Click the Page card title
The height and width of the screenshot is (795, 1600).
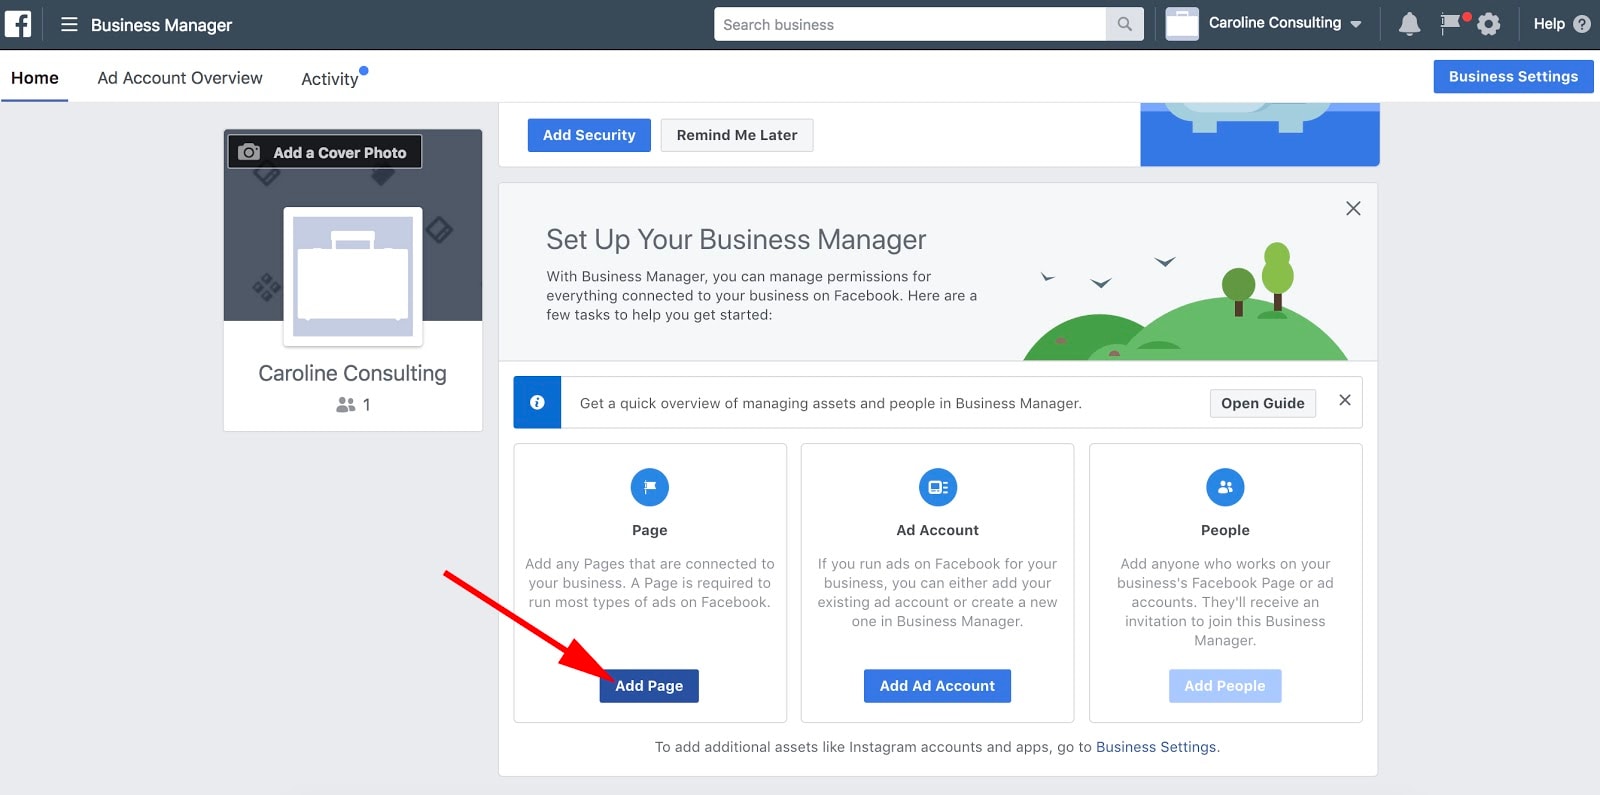point(650,530)
